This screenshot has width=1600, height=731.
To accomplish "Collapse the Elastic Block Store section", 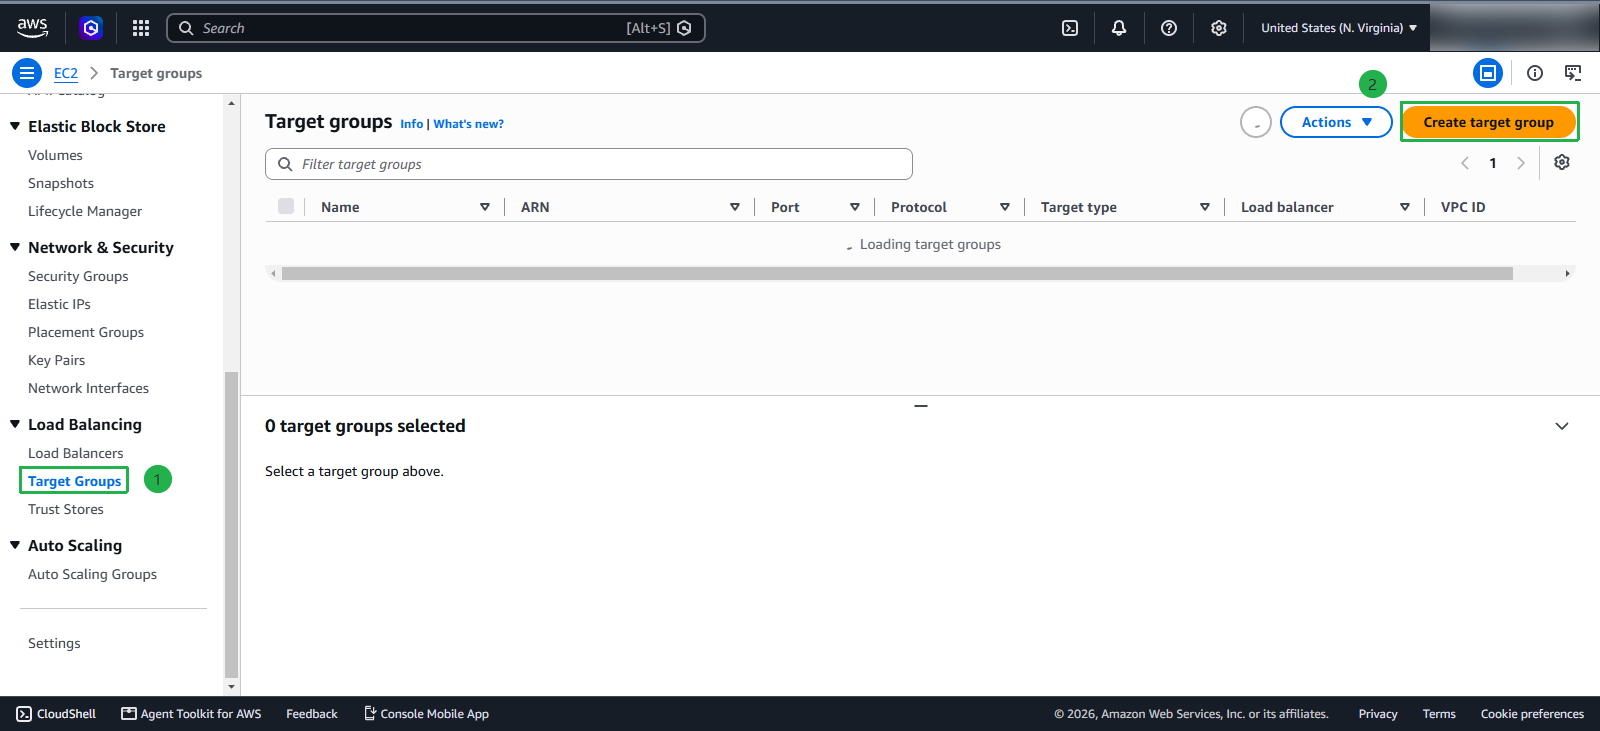I will 15,126.
